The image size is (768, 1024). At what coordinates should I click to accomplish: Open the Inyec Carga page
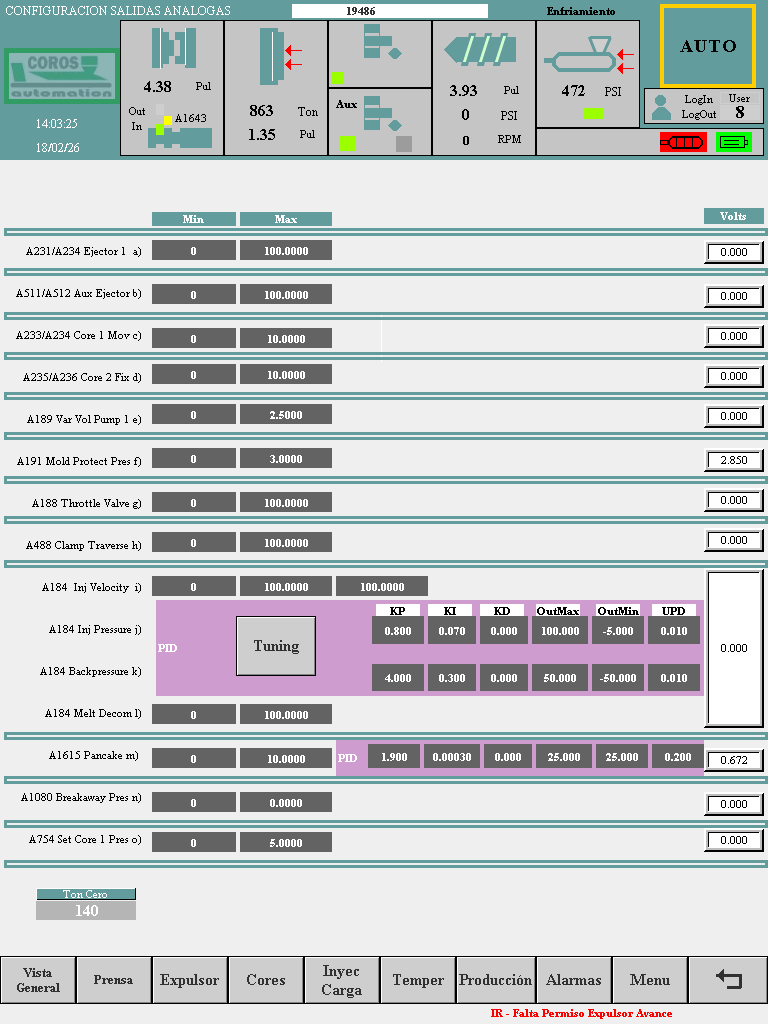point(342,980)
